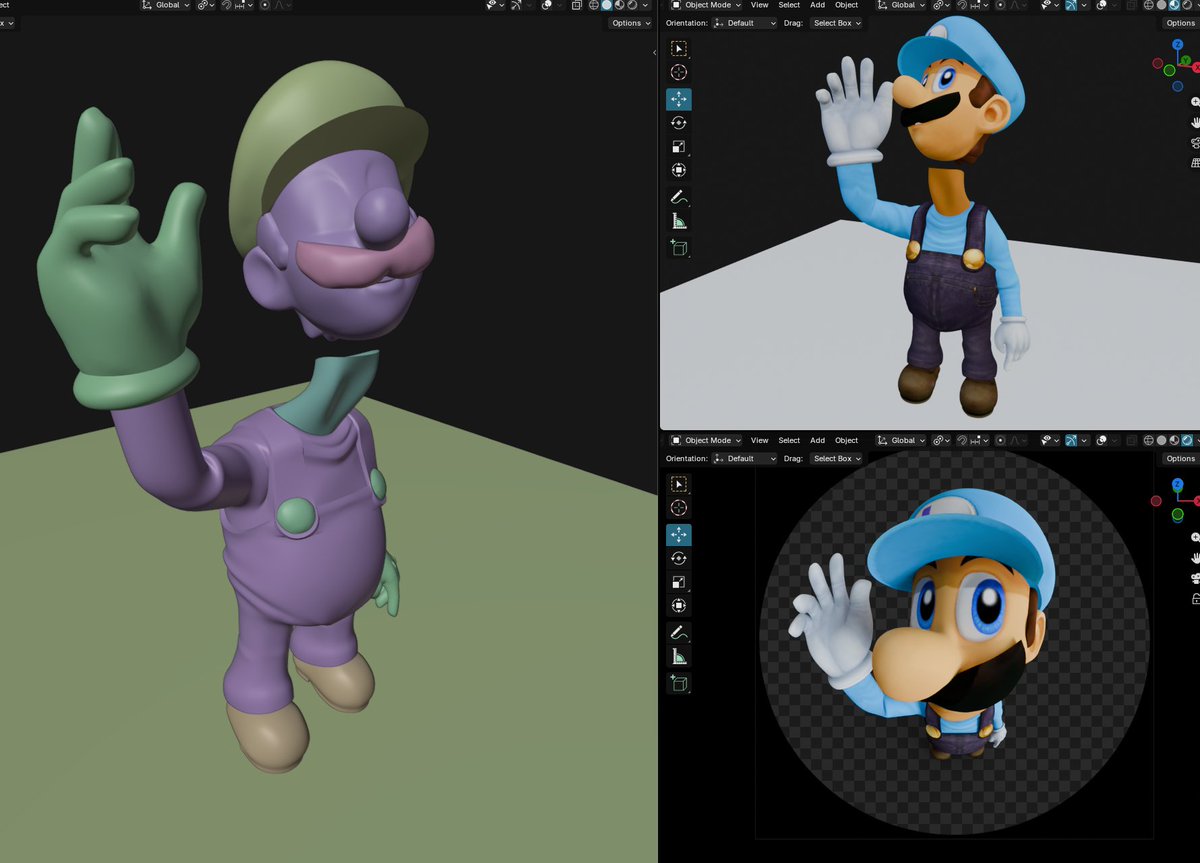Open Object menu in bottom-right viewport
The width and height of the screenshot is (1200, 863).
(846, 440)
